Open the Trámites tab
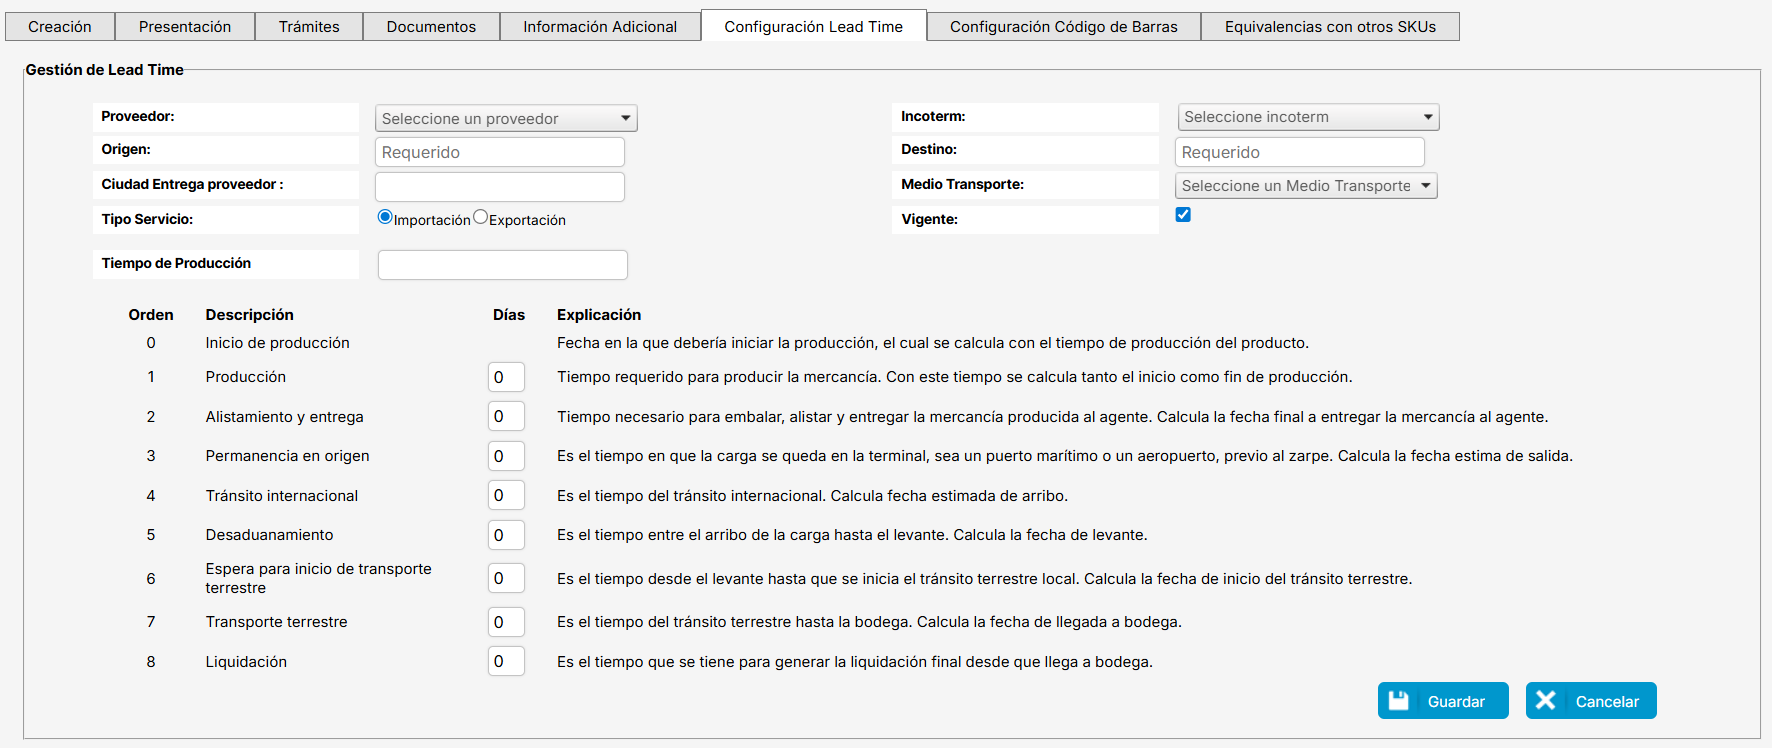This screenshot has height=748, width=1772. pyautogui.click(x=309, y=27)
